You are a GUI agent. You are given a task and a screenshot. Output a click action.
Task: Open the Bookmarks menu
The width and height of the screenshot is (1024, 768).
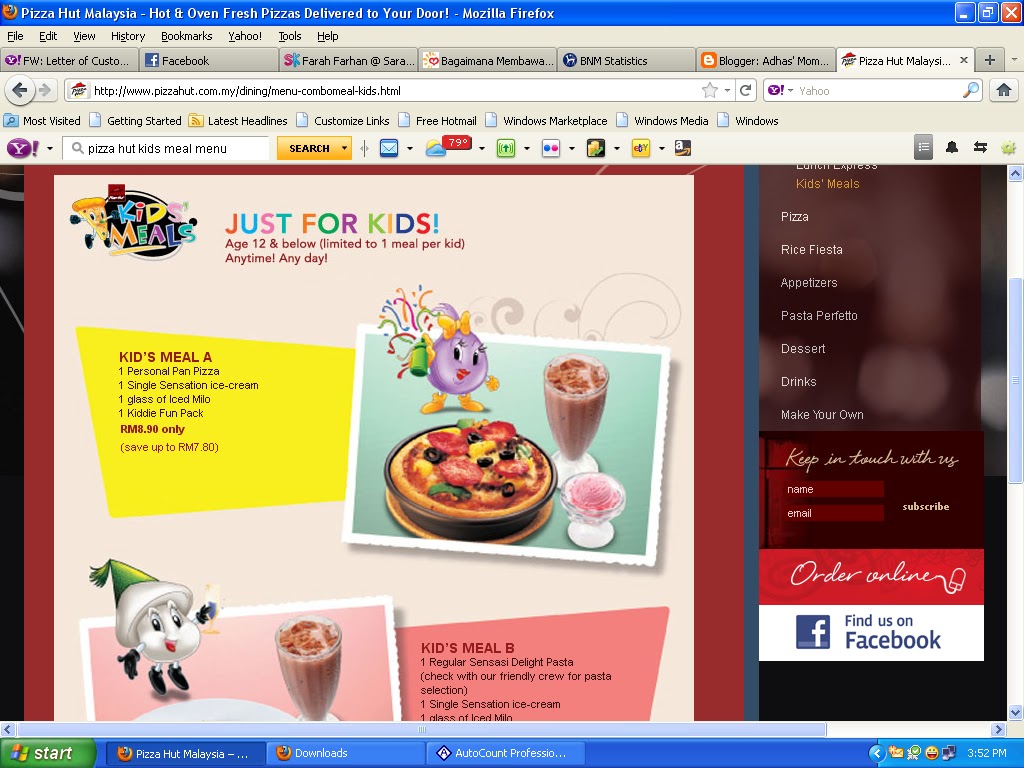pos(186,36)
